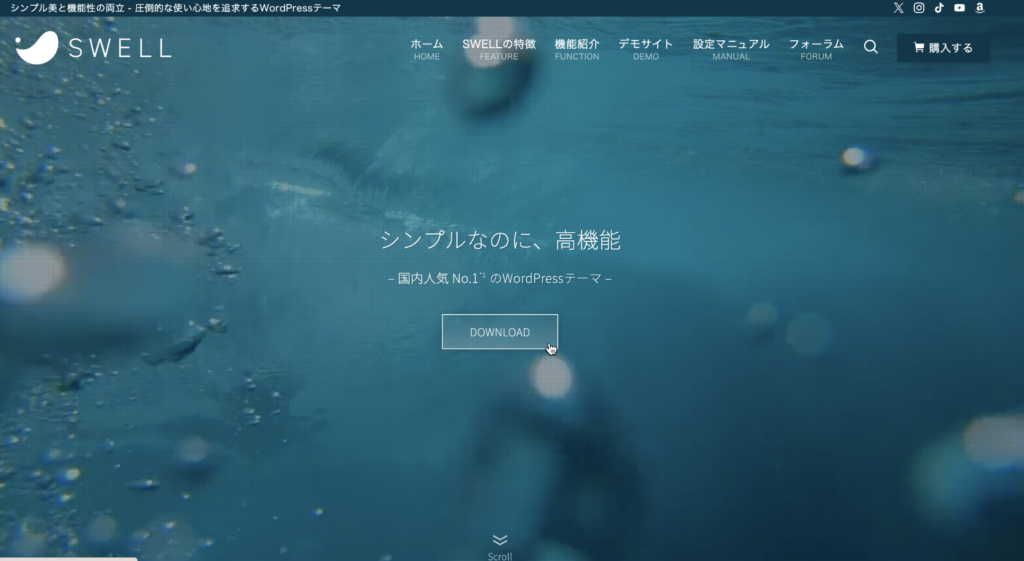Open the X (Twitter) social icon
The height and width of the screenshot is (561, 1024).
pos(898,8)
